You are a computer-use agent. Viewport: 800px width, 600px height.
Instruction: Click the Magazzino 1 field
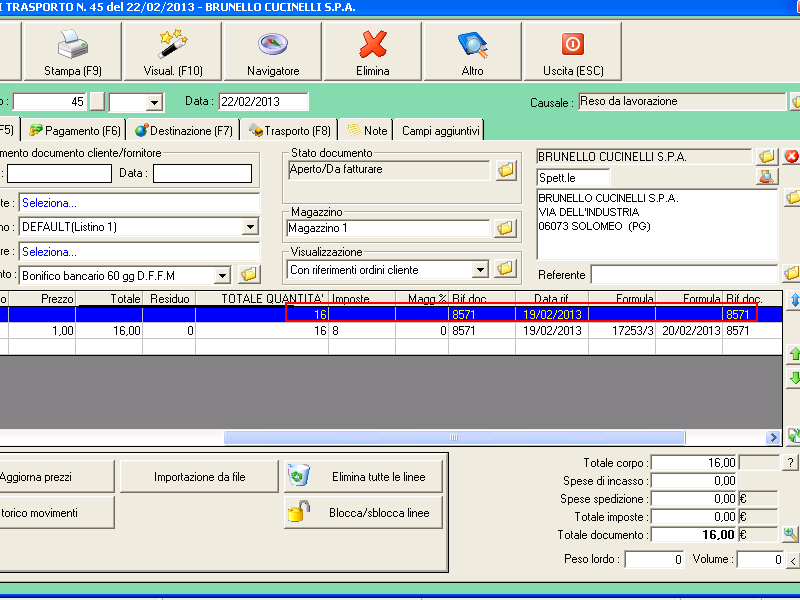click(x=388, y=228)
